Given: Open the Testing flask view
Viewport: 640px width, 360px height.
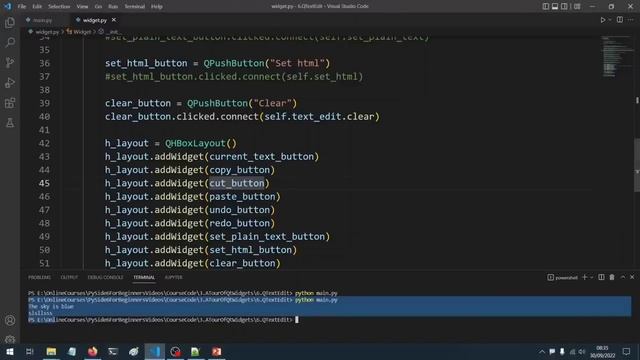Looking at the screenshot, I should [10, 122].
